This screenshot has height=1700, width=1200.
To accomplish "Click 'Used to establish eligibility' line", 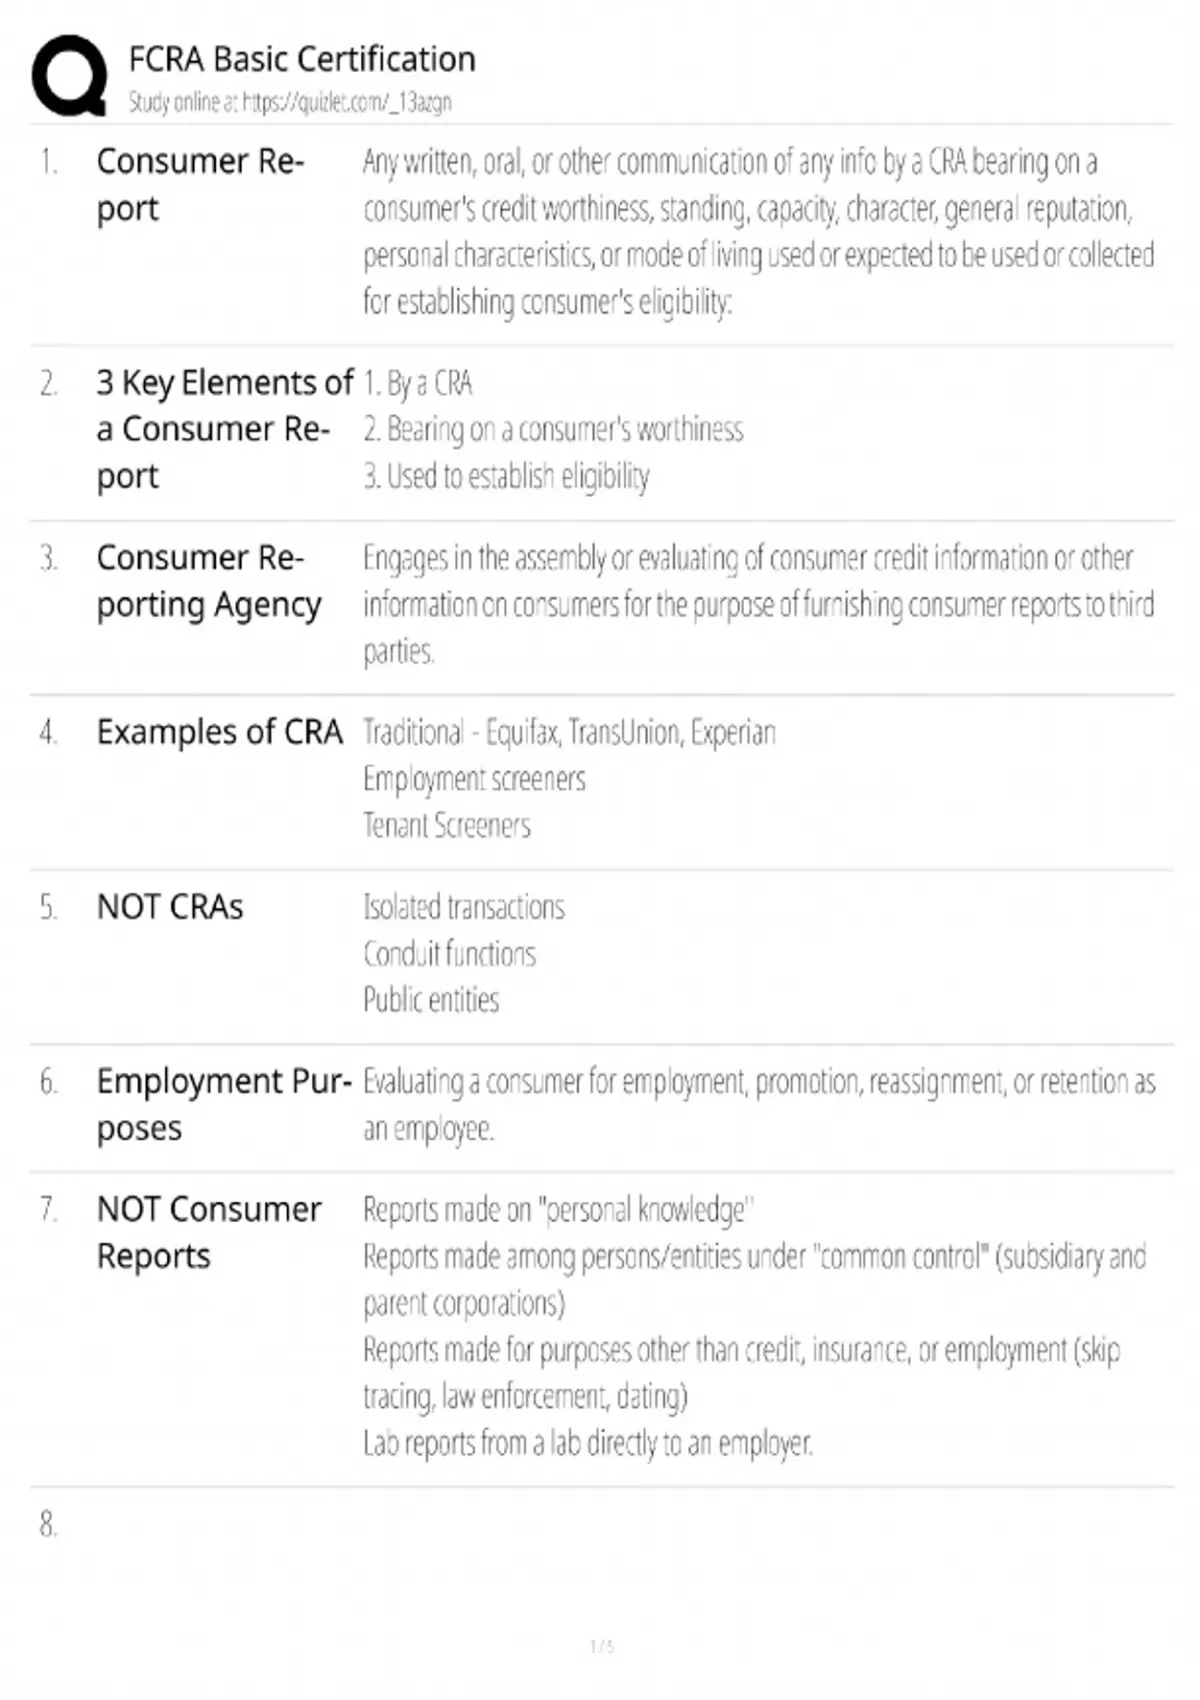I will coord(507,476).
